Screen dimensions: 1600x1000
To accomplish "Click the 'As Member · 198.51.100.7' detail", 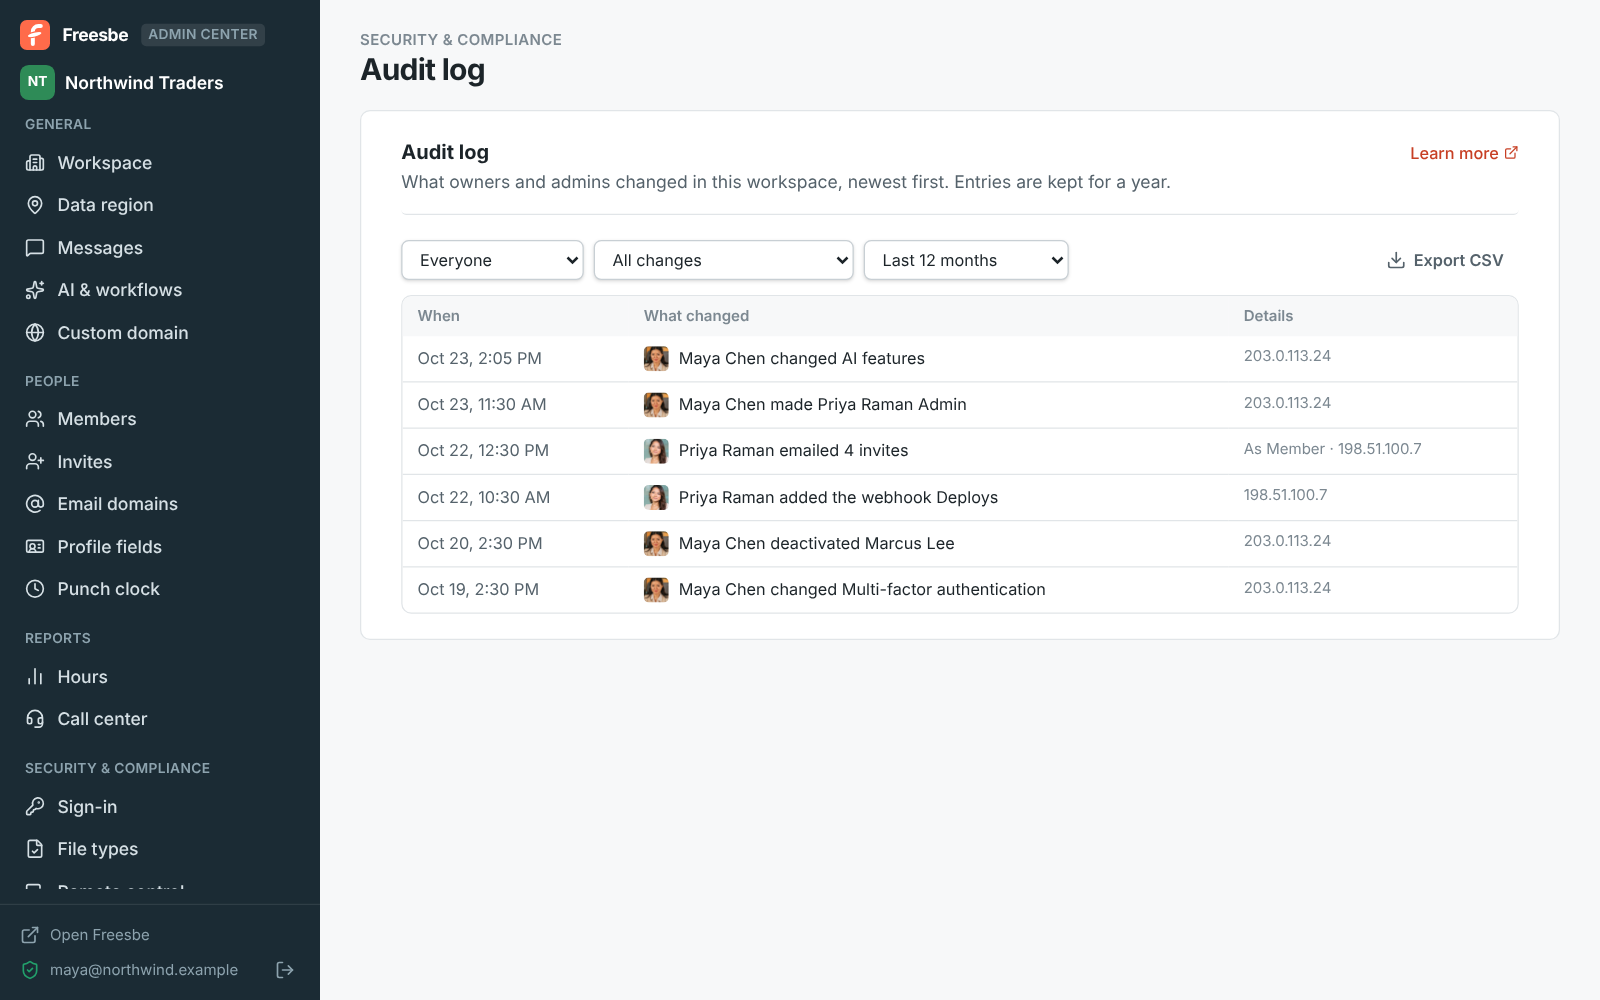I will (x=1332, y=449).
